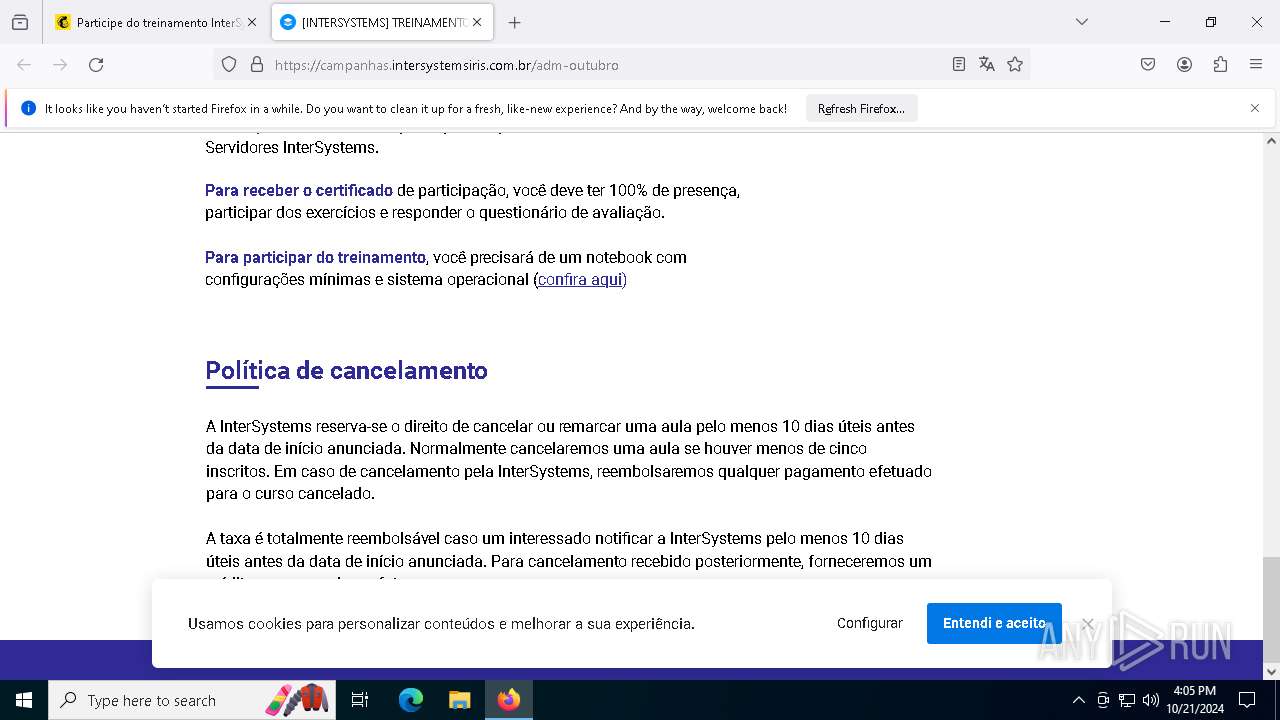Go back to previous page

[x=24, y=65]
